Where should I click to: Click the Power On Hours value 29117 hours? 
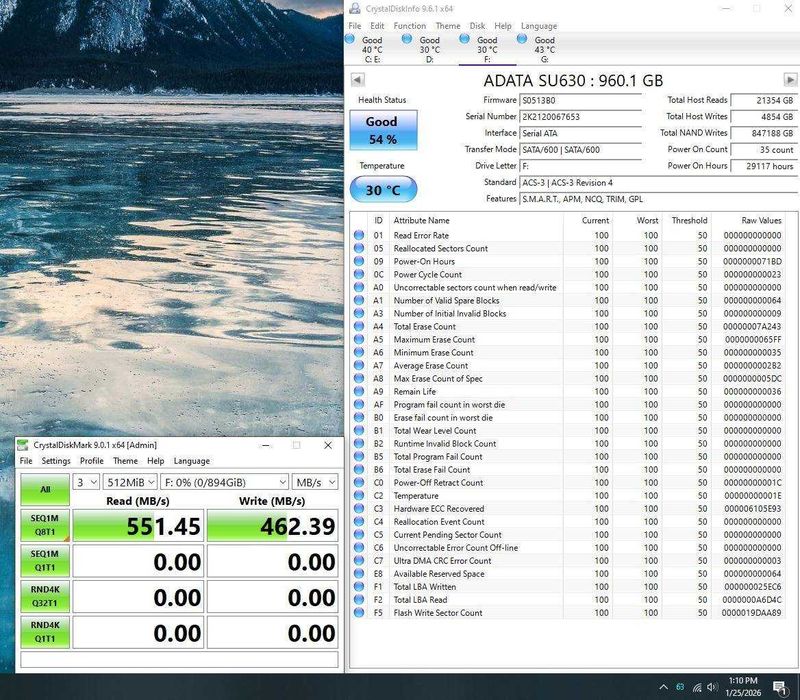tap(764, 166)
